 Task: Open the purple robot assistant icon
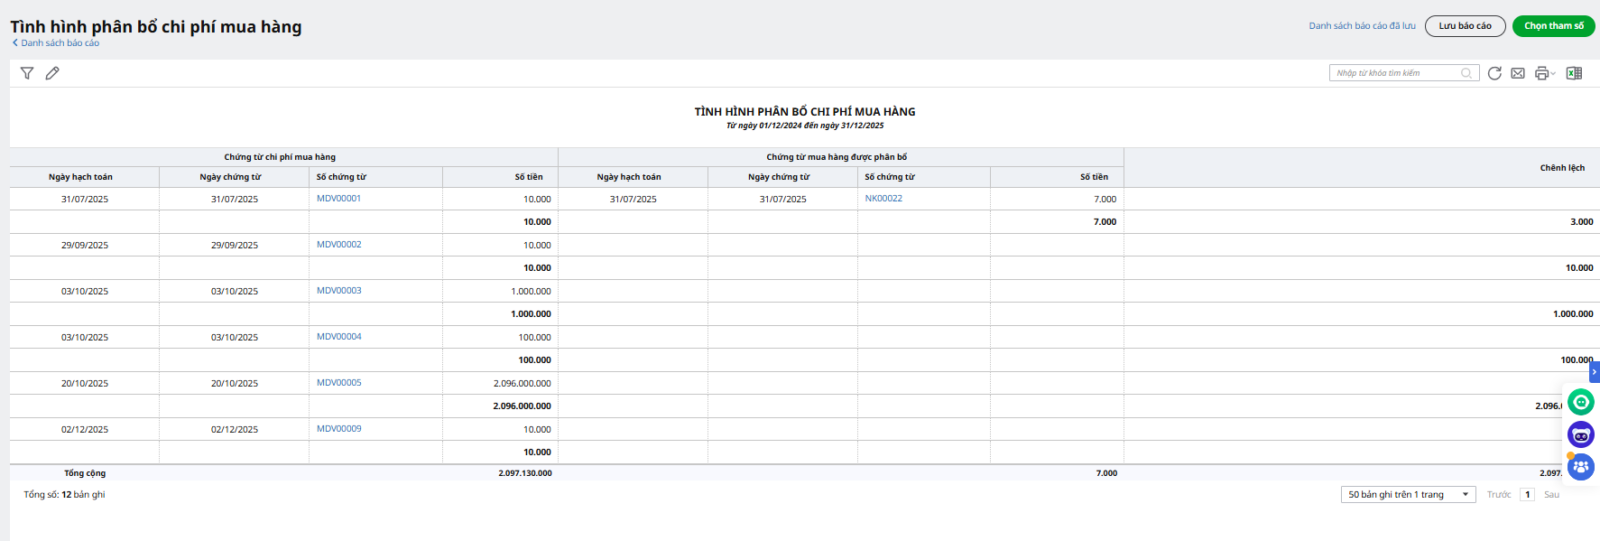[1581, 435]
